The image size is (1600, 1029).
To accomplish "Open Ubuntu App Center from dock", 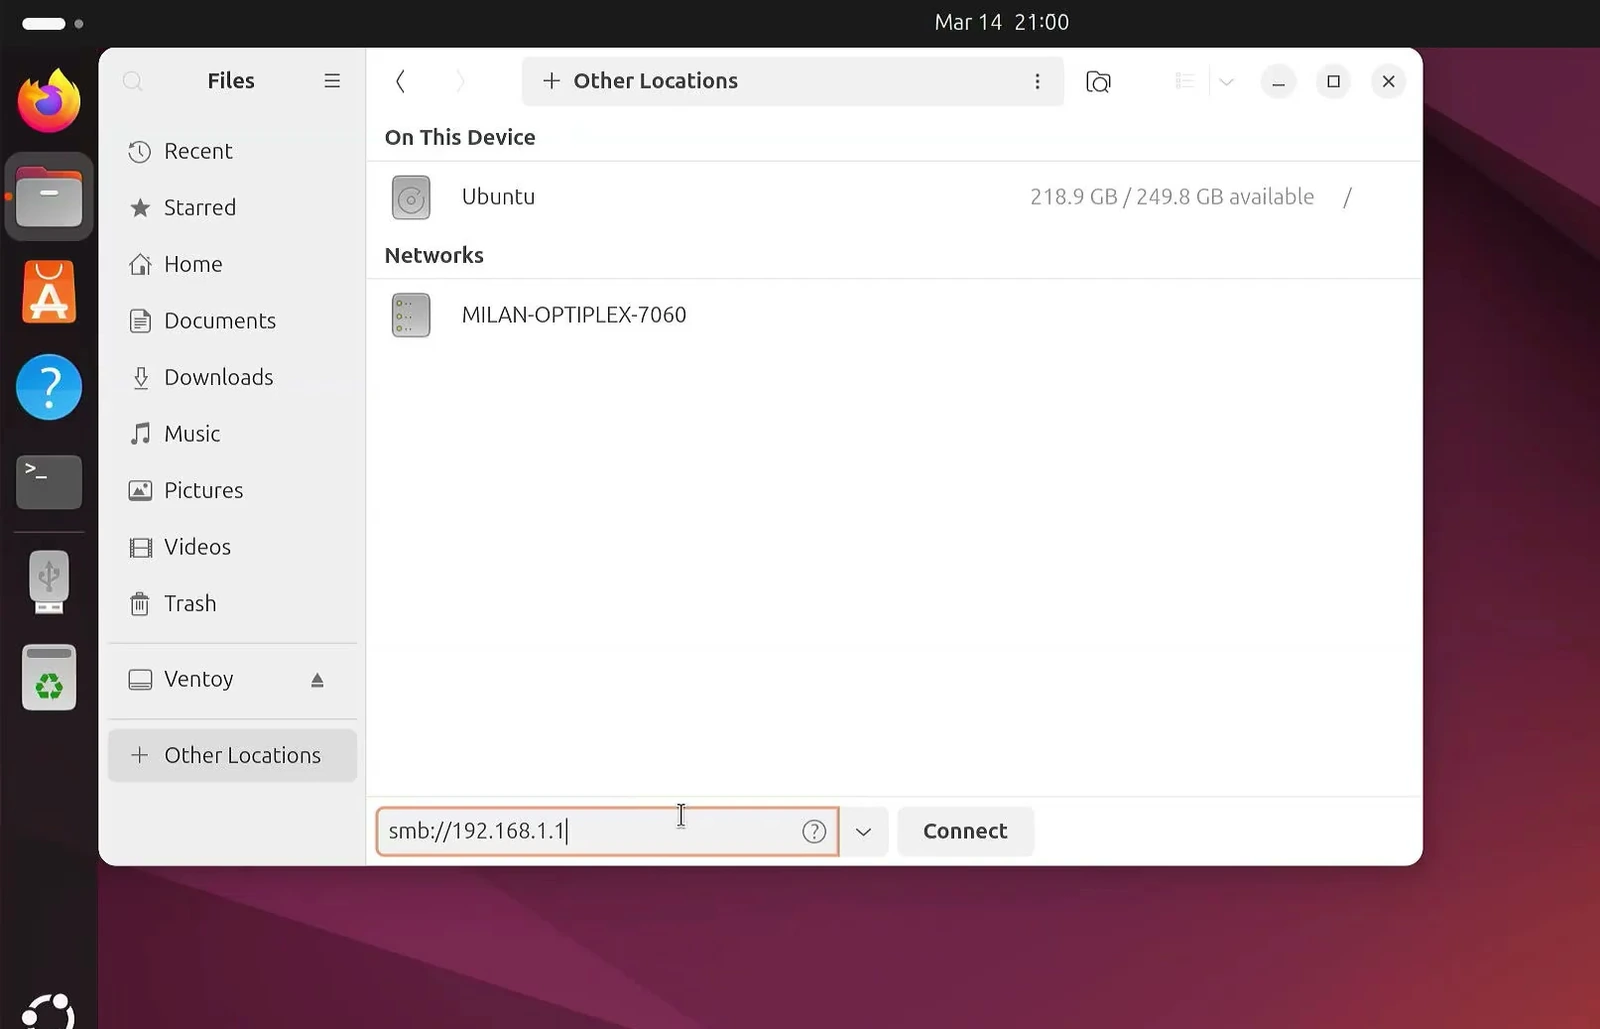I will (48, 292).
